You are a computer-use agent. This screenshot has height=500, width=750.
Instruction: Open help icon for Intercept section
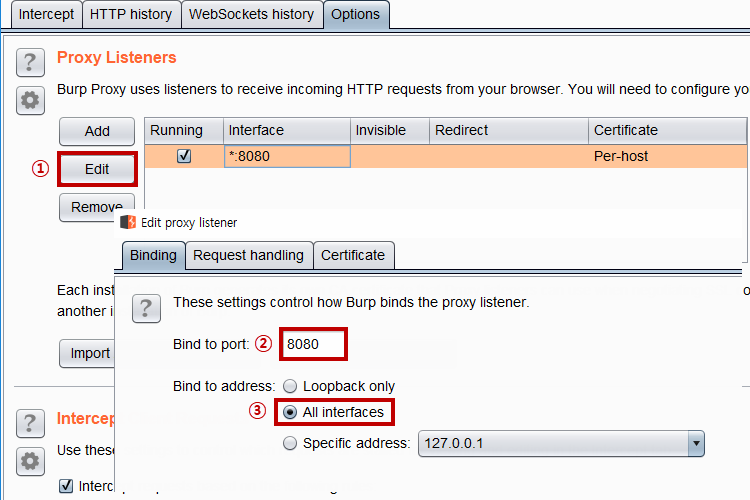30,423
